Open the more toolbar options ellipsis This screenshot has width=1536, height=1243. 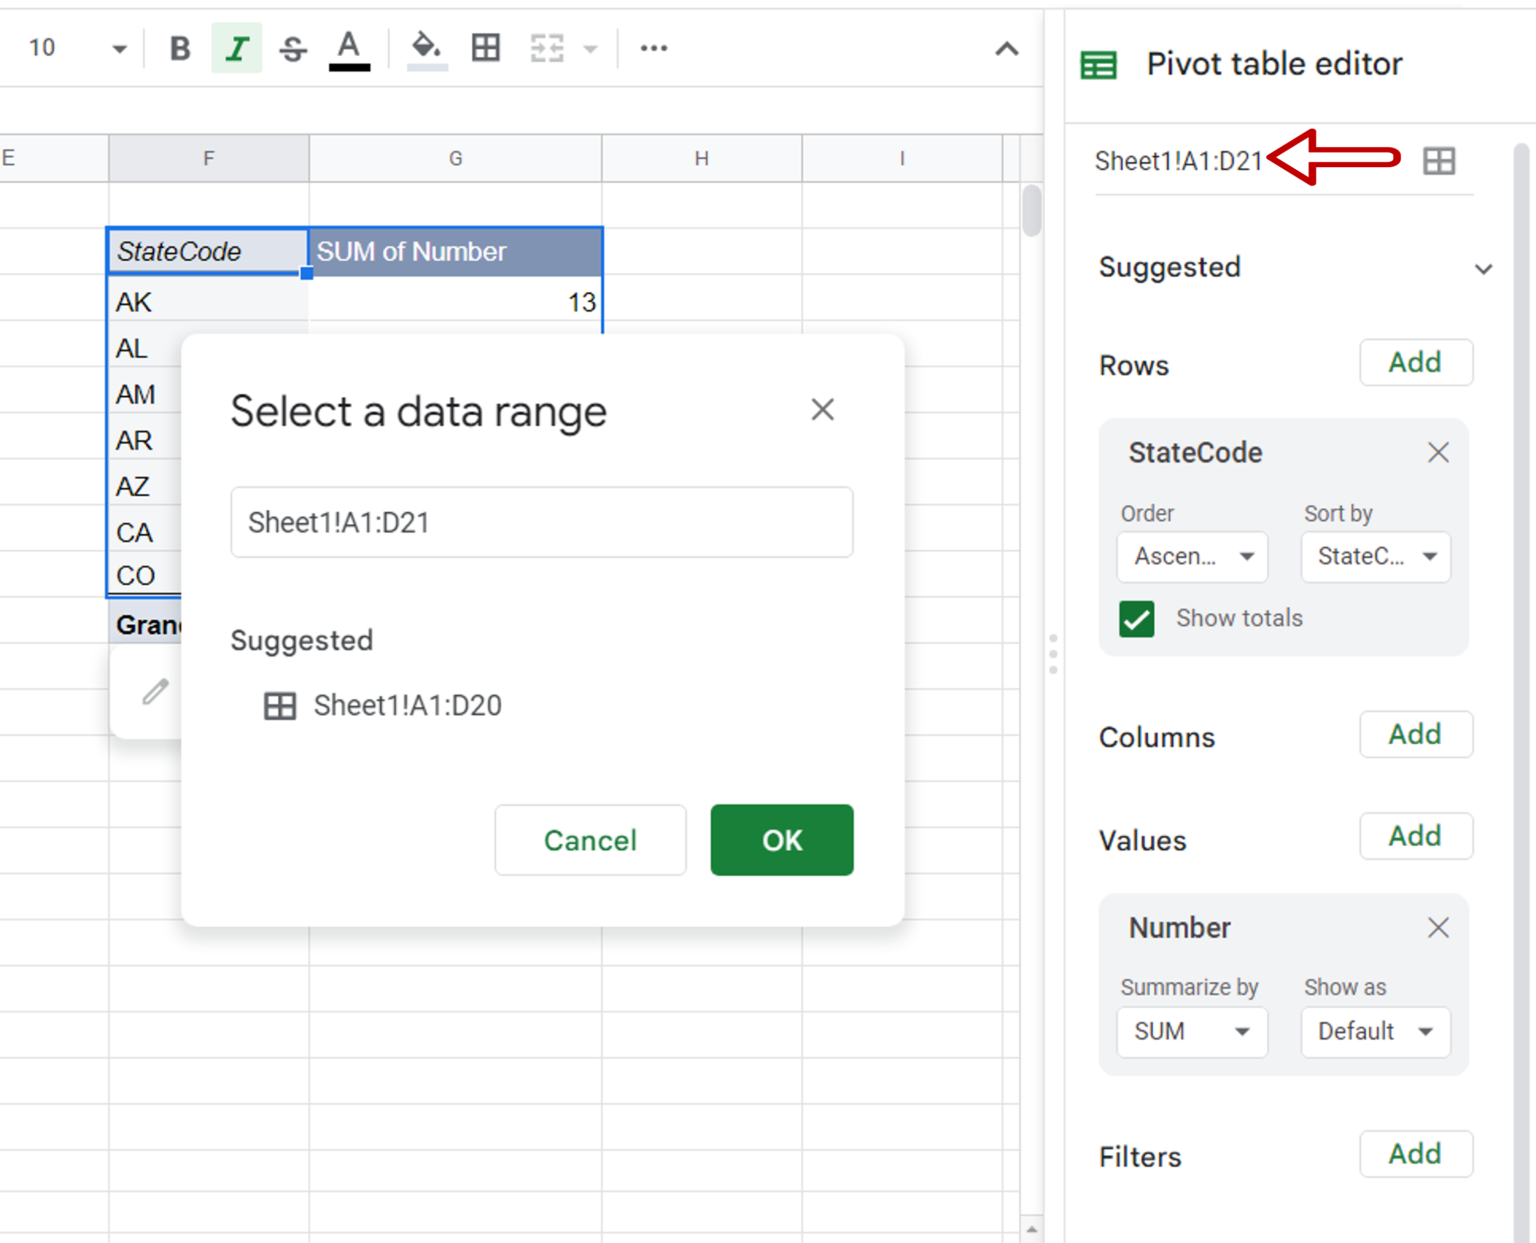[x=654, y=47]
